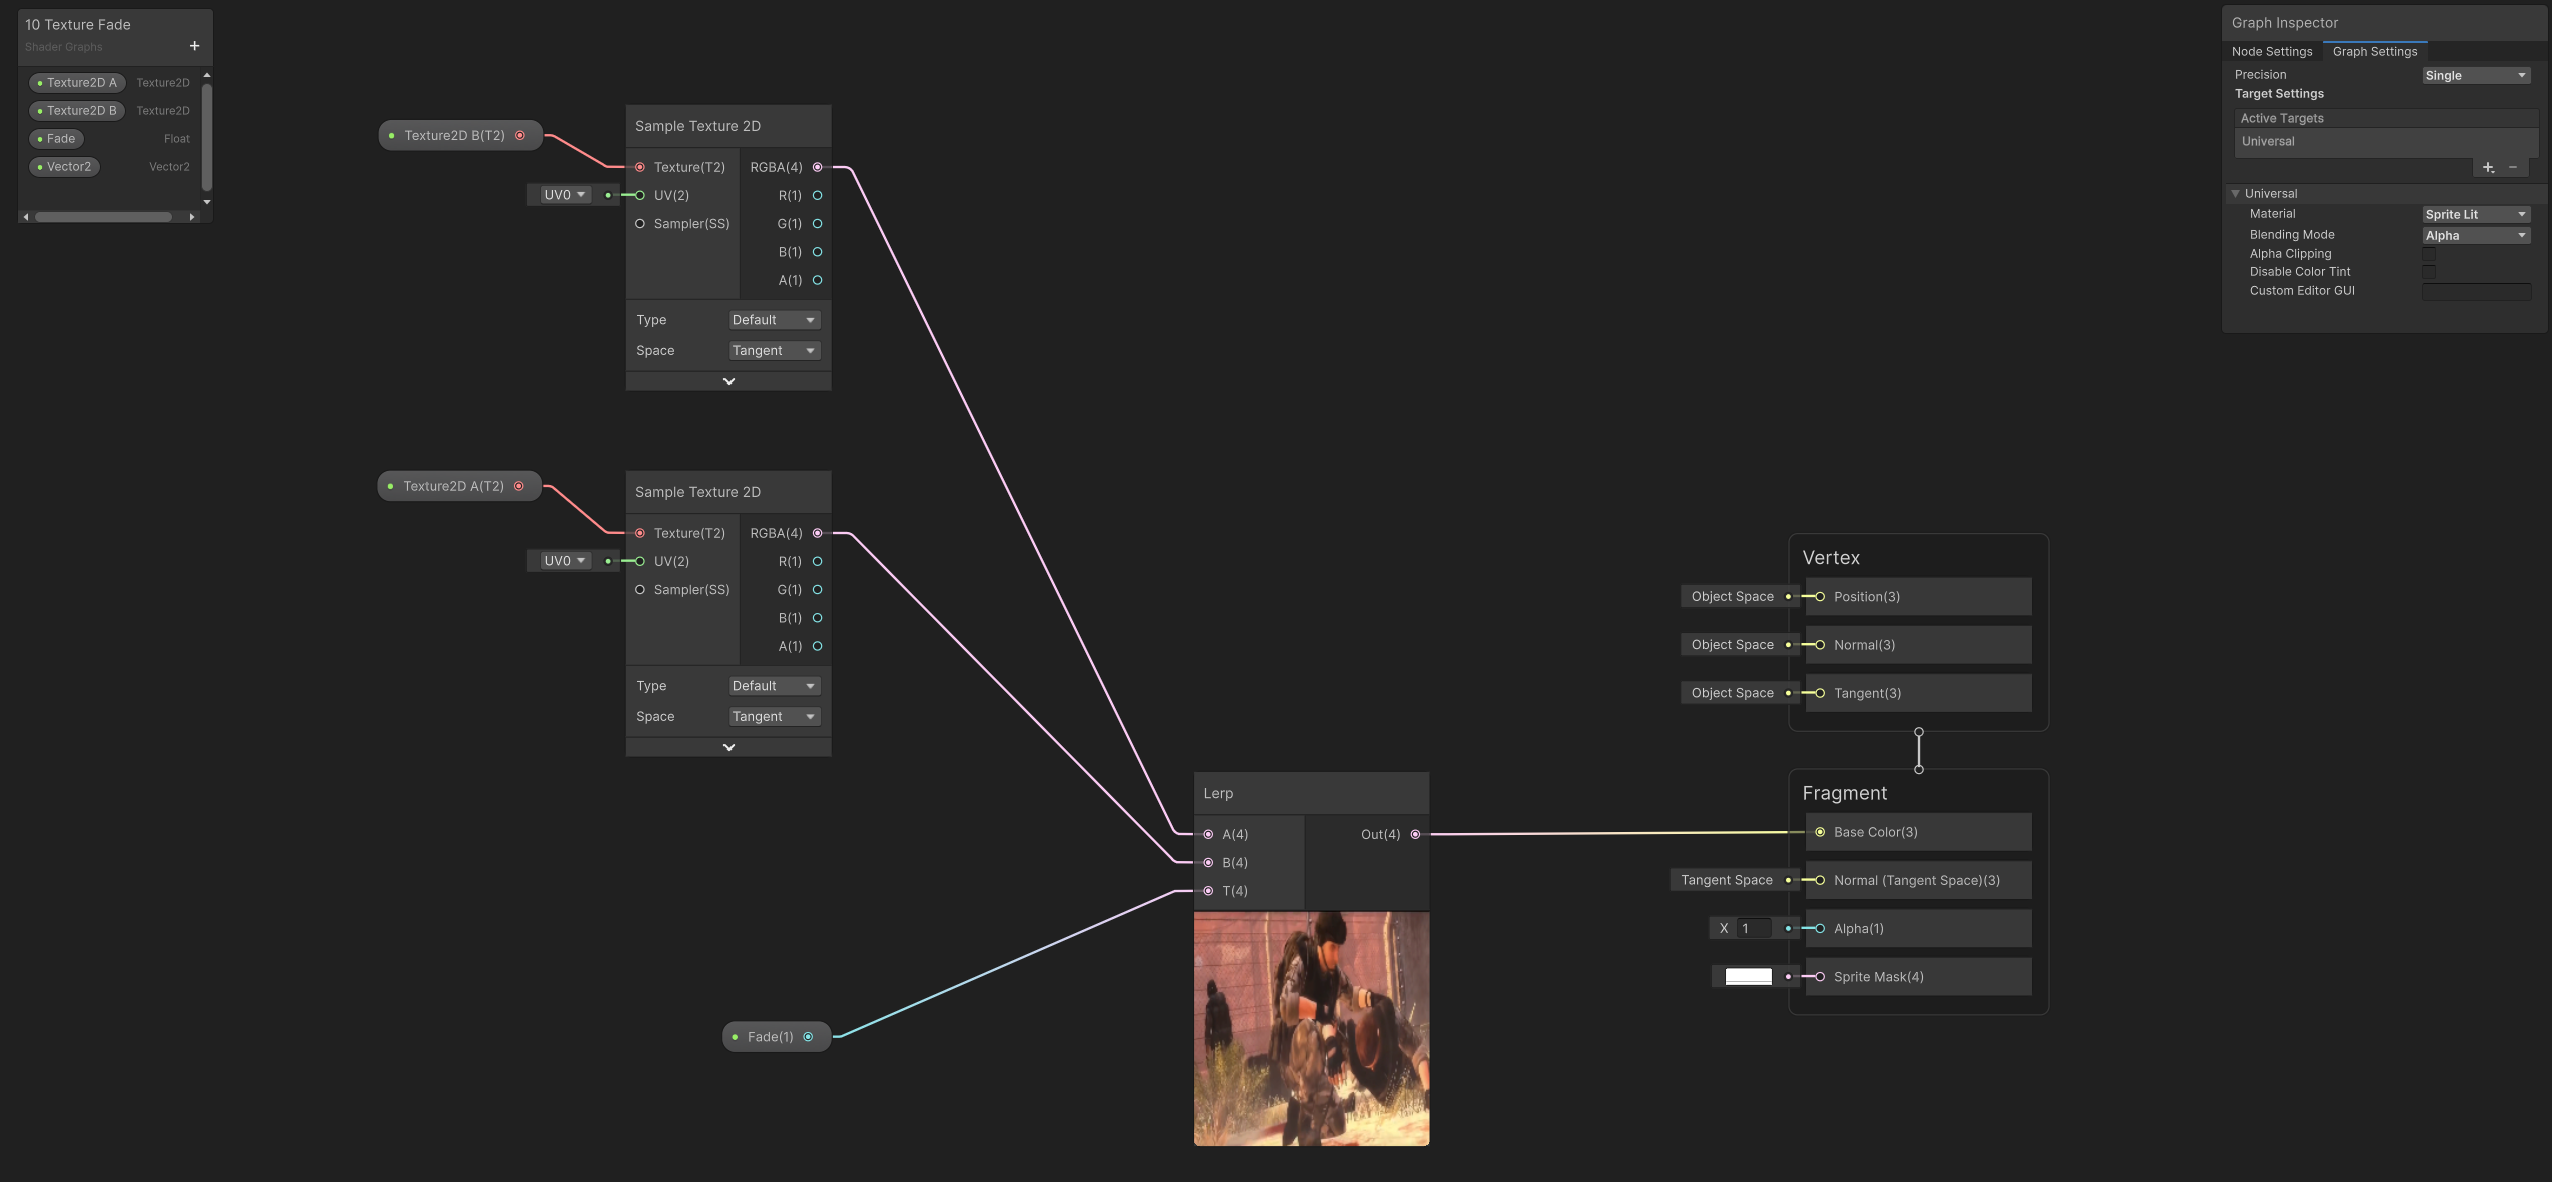This screenshot has width=2552, height=1182.
Task: Click the plus icon to add blackboard property
Action: [x=194, y=46]
